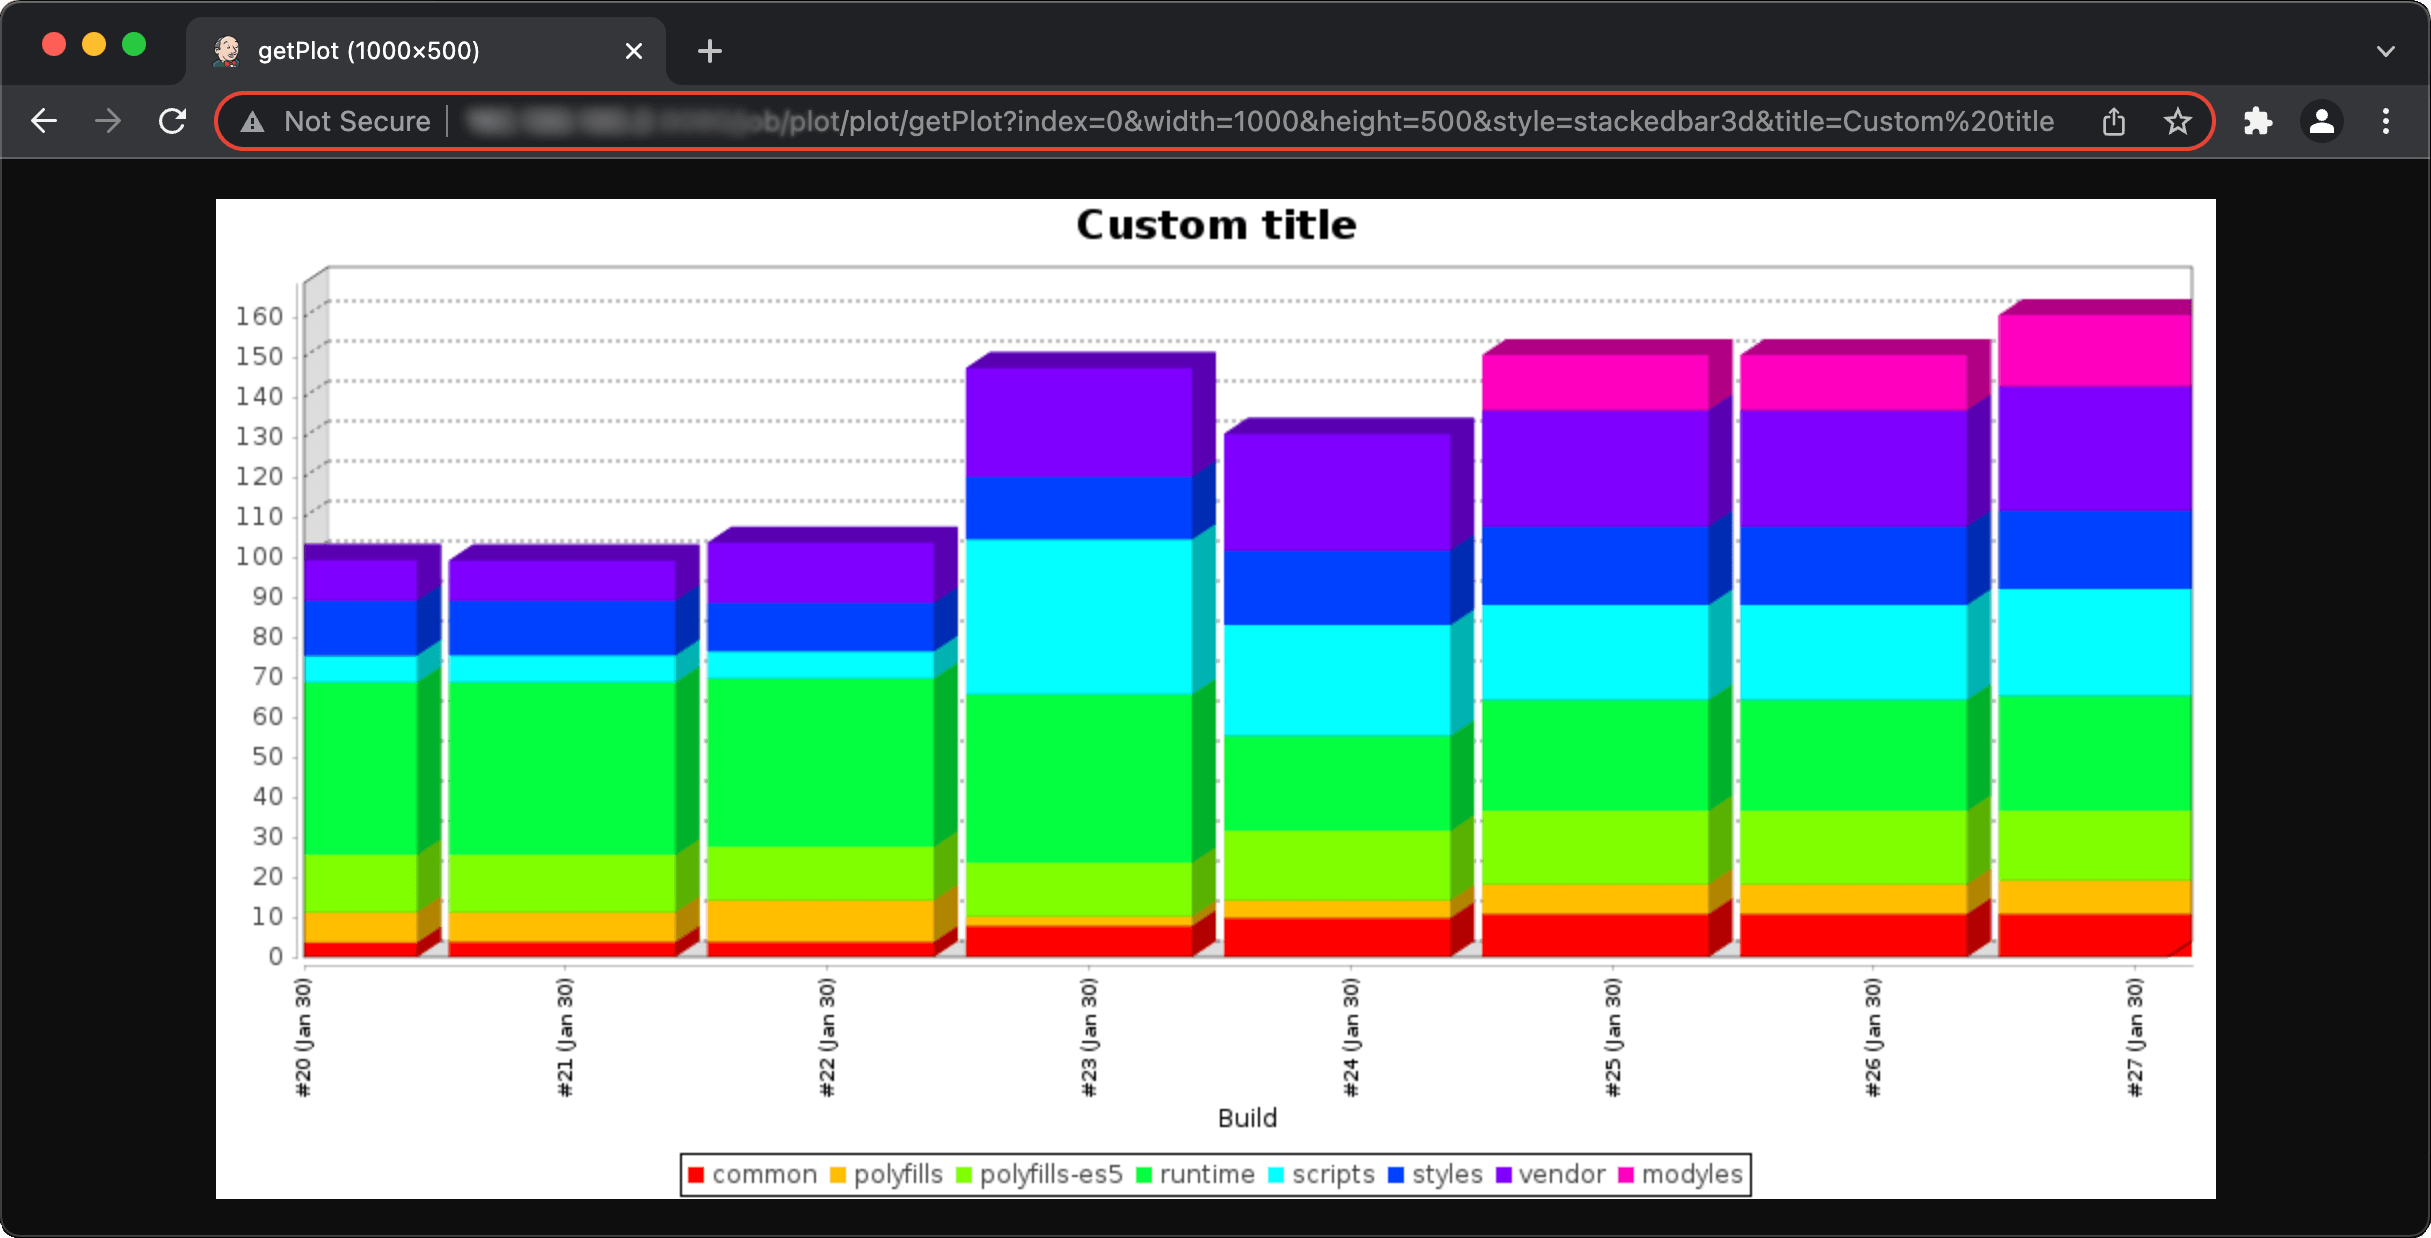Click the vendor legend label
2431x1238 pixels.
pos(1562,1174)
